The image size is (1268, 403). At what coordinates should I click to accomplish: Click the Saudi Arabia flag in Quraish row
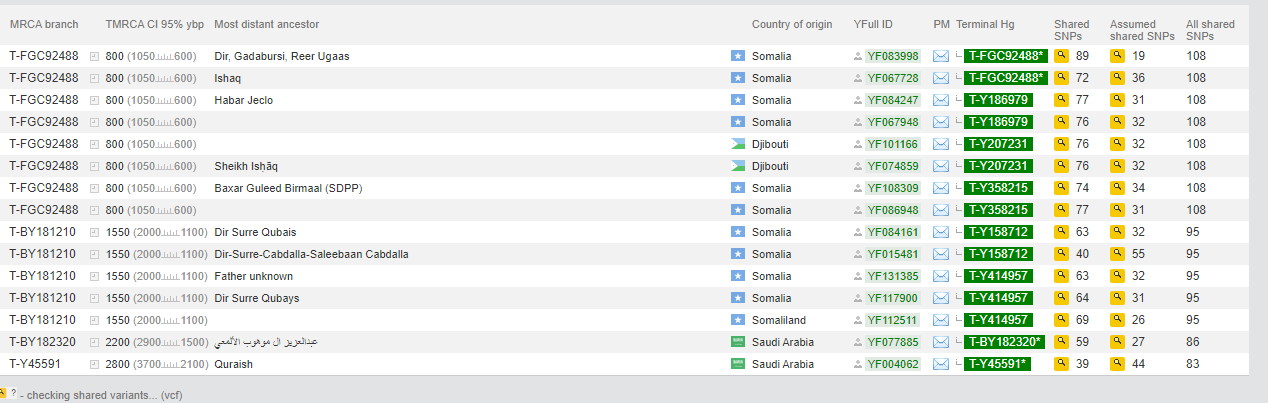(738, 364)
